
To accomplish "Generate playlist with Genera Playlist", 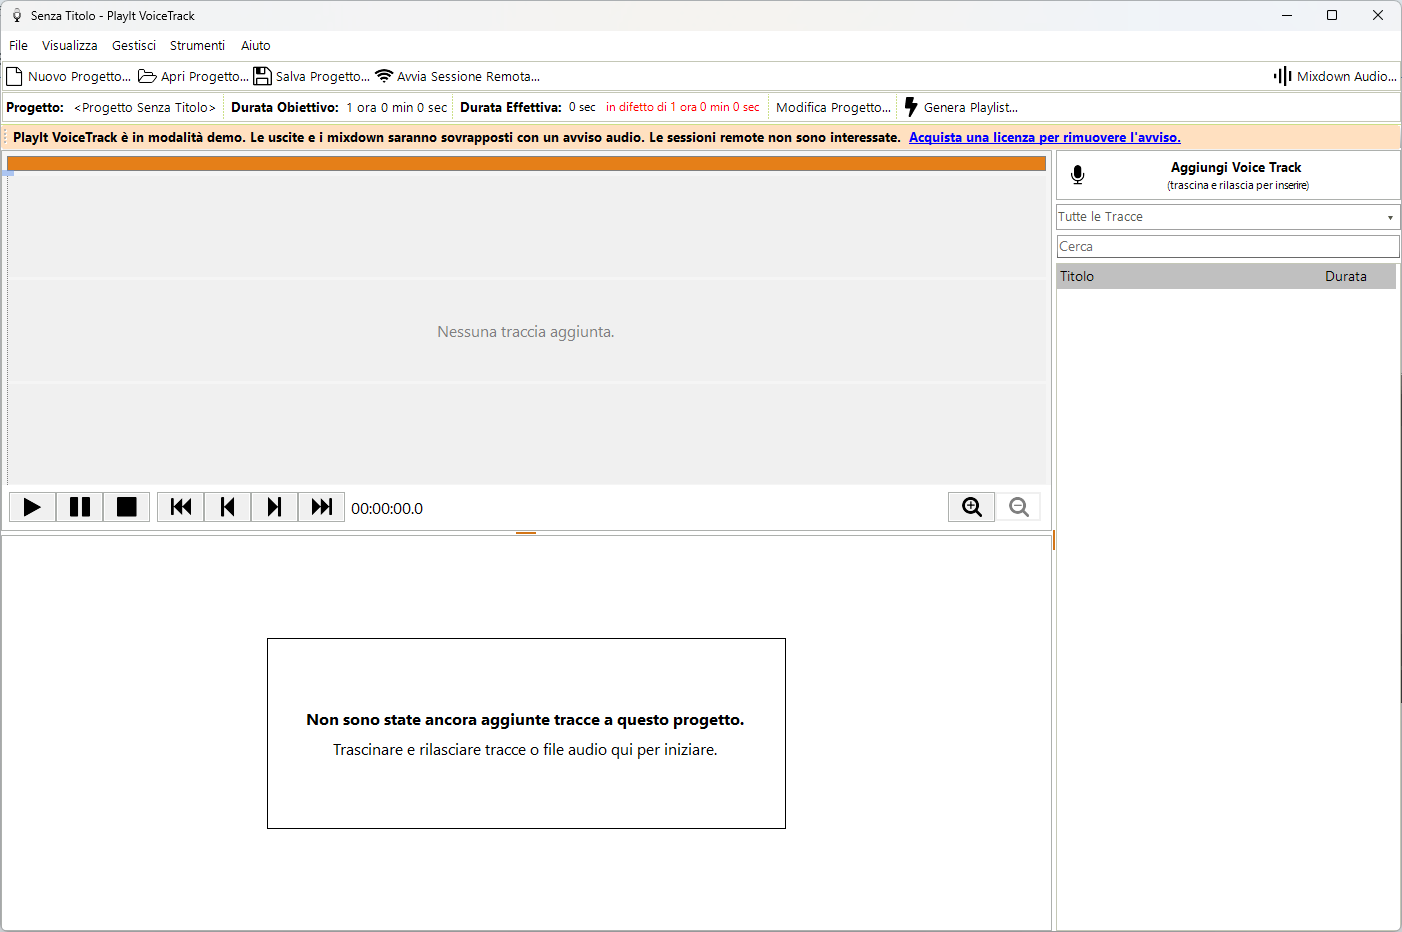I will [960, 107].
